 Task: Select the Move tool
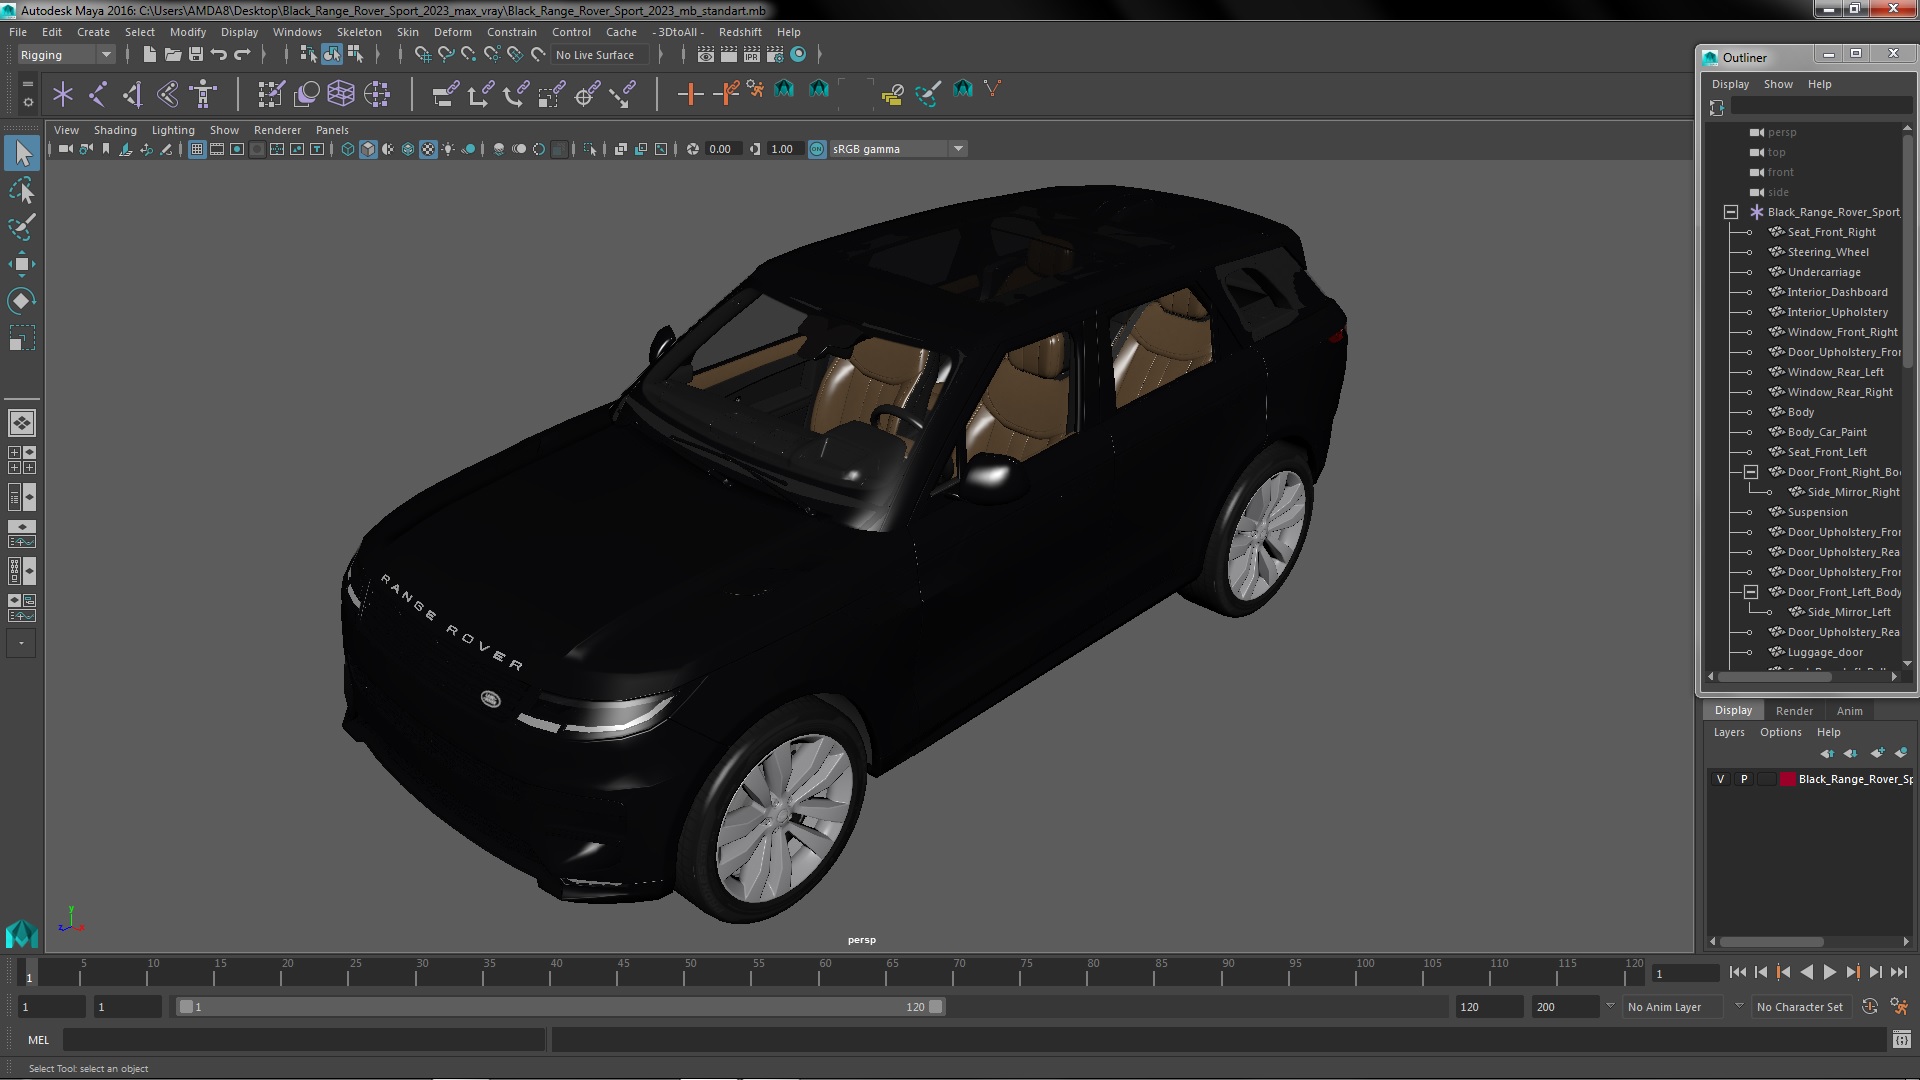[21, 264]
